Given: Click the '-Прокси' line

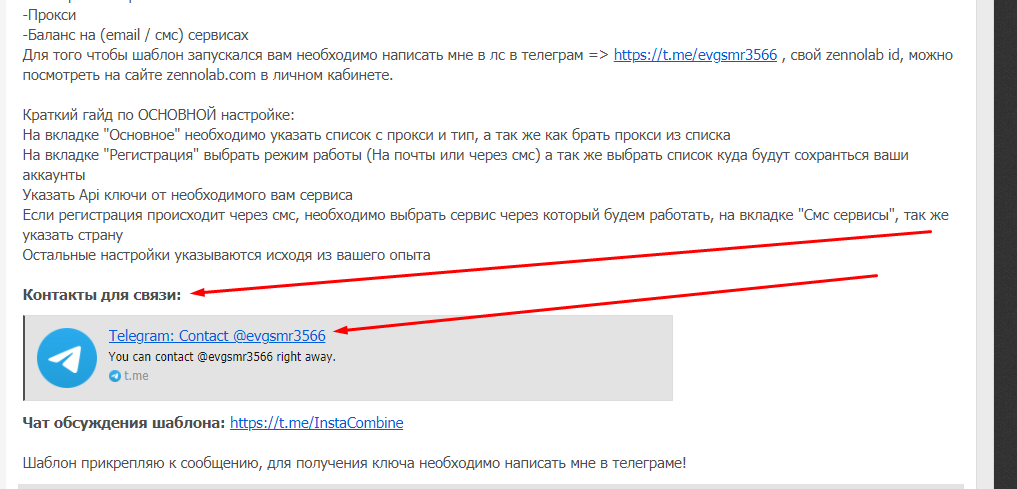Looking at the screenshot, I should 49,15.
